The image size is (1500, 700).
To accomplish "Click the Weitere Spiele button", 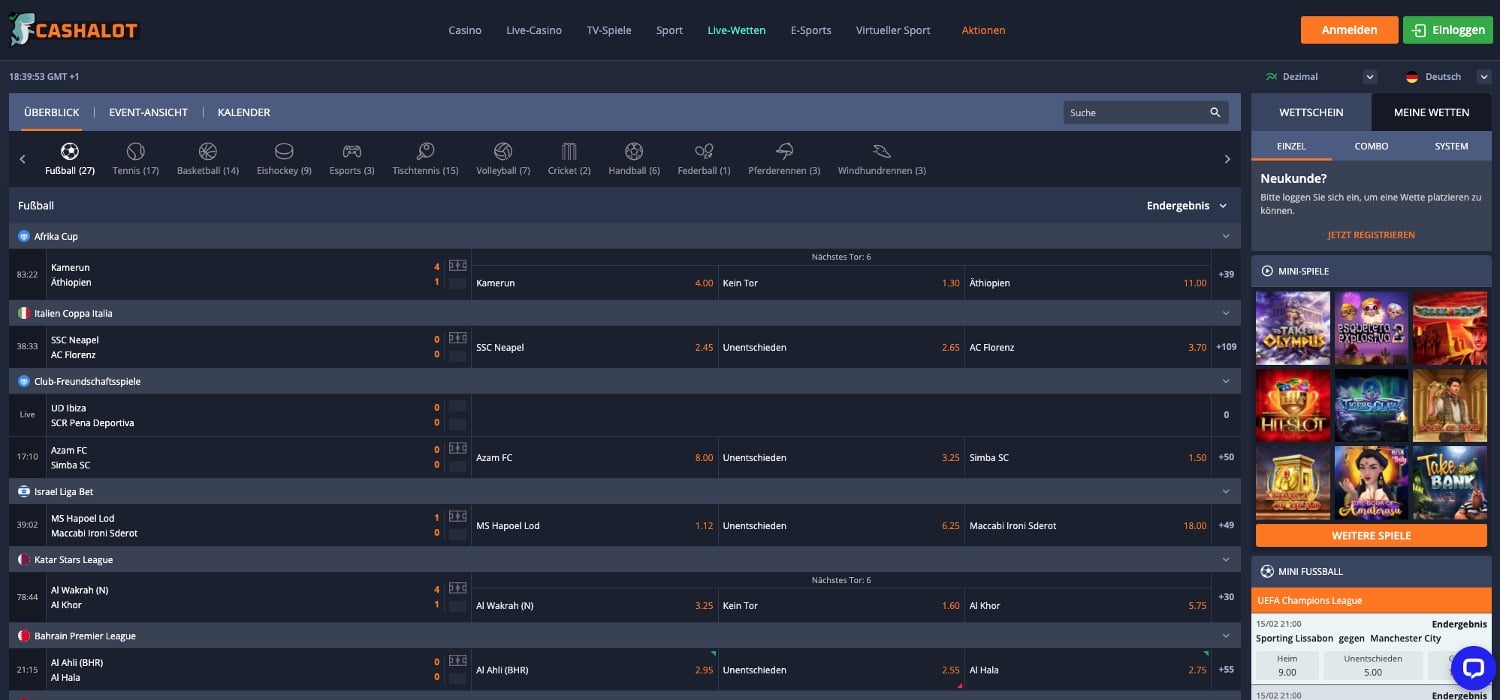I will tap(1371, 536).
